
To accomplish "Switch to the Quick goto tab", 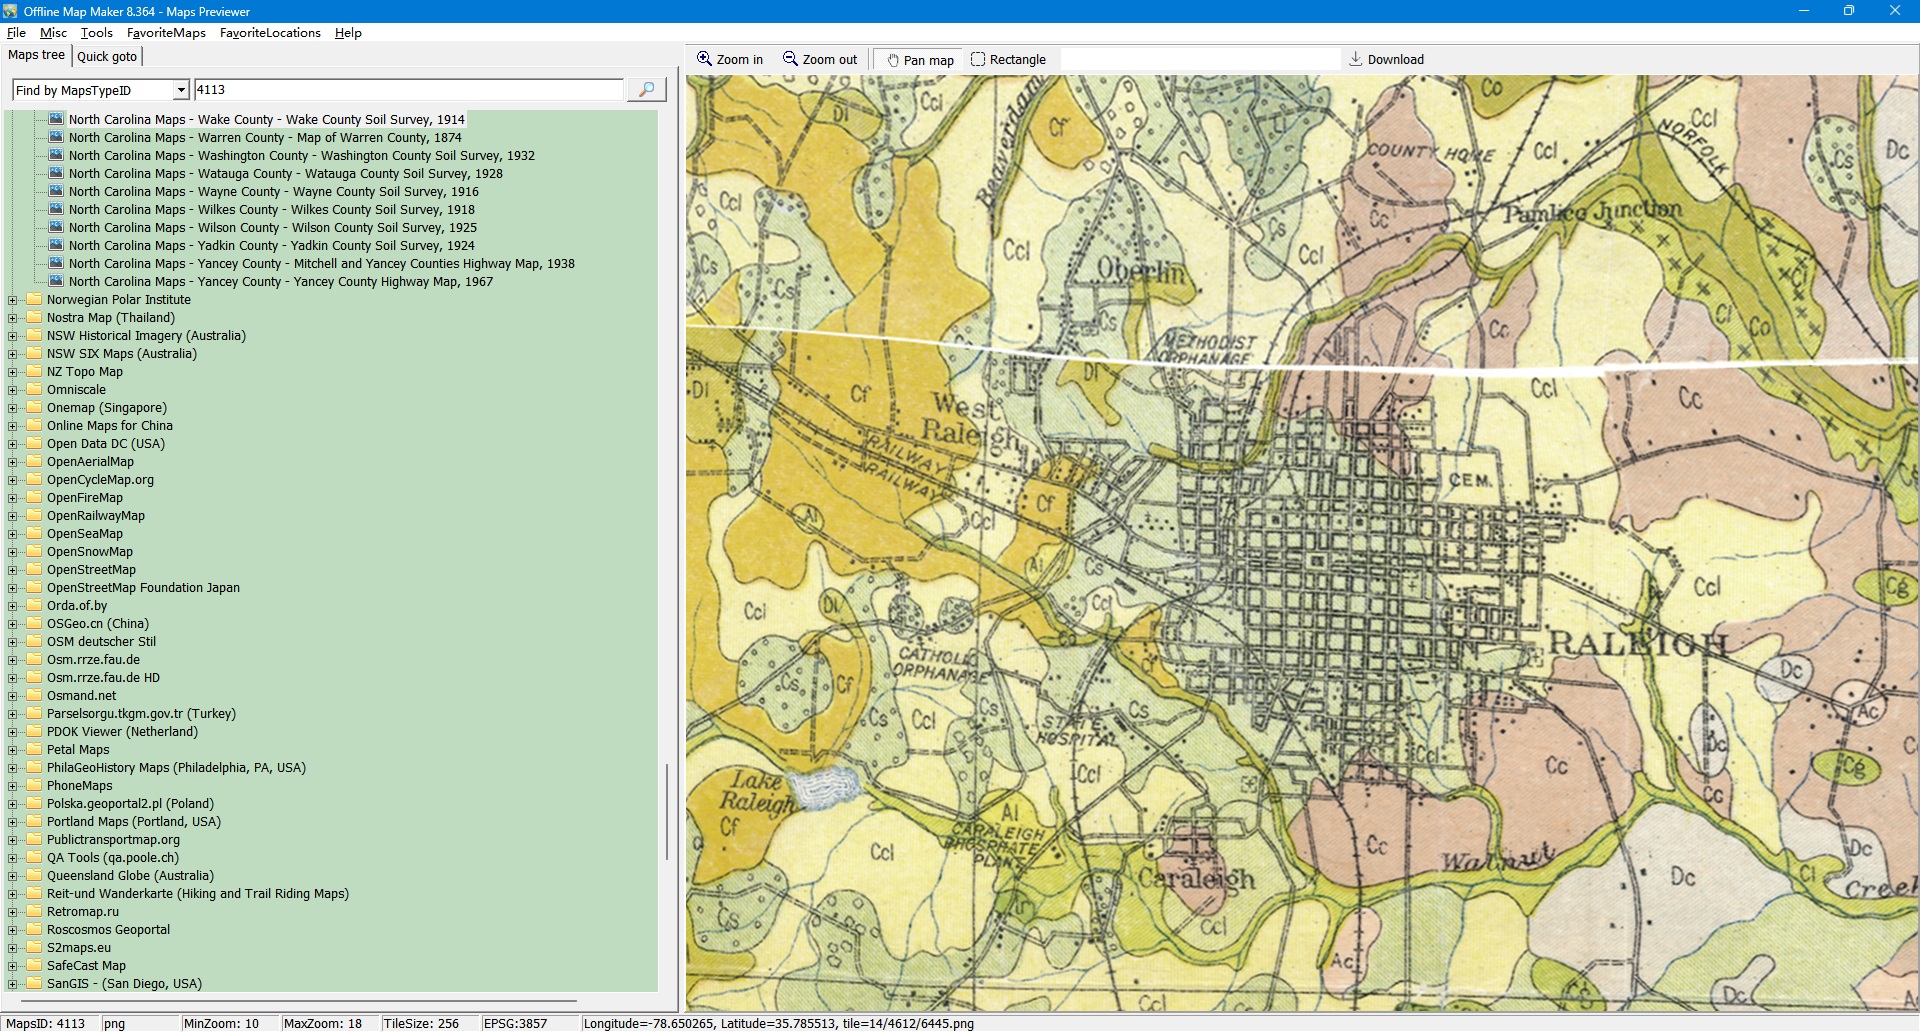I will pyautogui.click(x=107, y=57).
